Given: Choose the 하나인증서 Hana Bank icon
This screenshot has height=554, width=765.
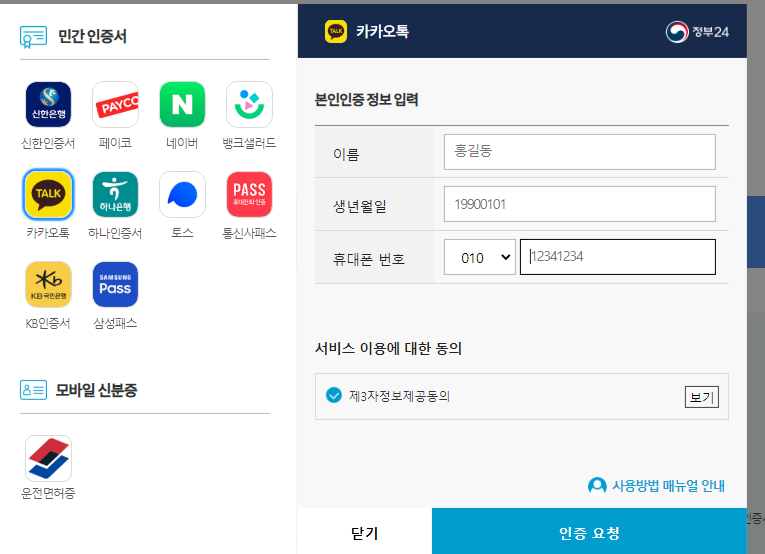Looking at the screenshot, I should tap(115, 195).
